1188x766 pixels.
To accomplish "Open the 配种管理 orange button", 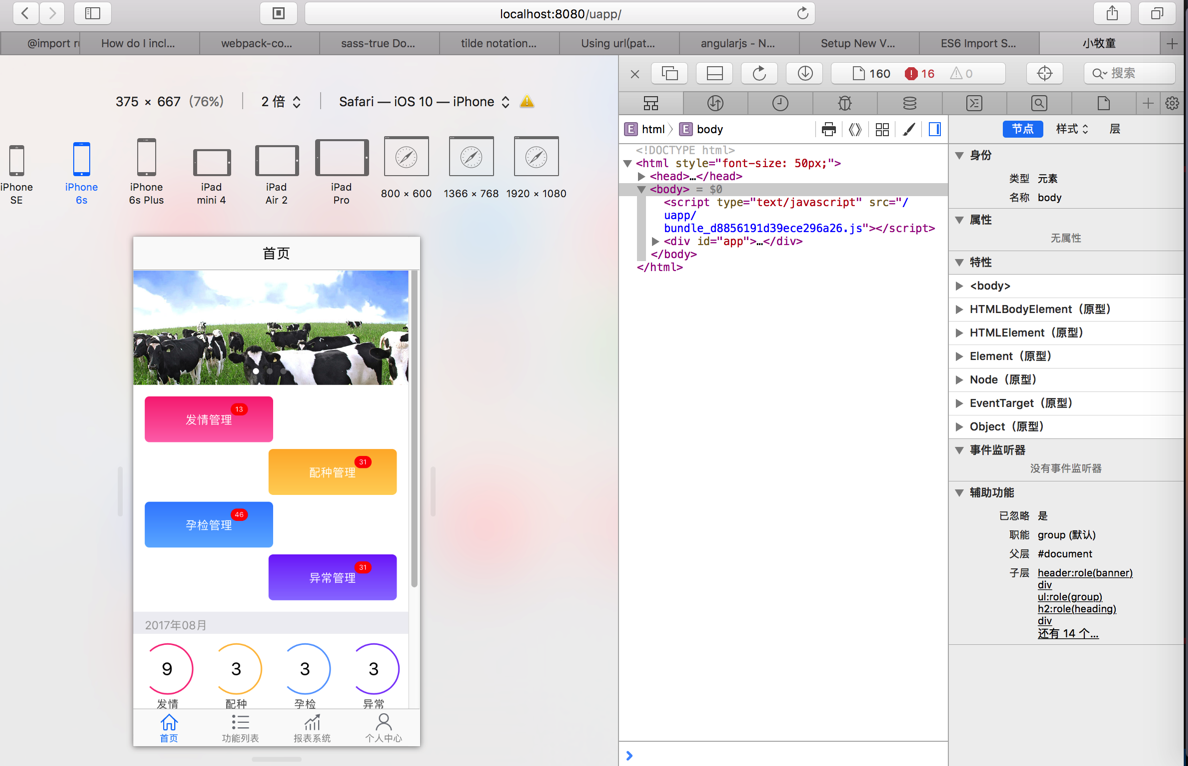I will pos(333,472).
